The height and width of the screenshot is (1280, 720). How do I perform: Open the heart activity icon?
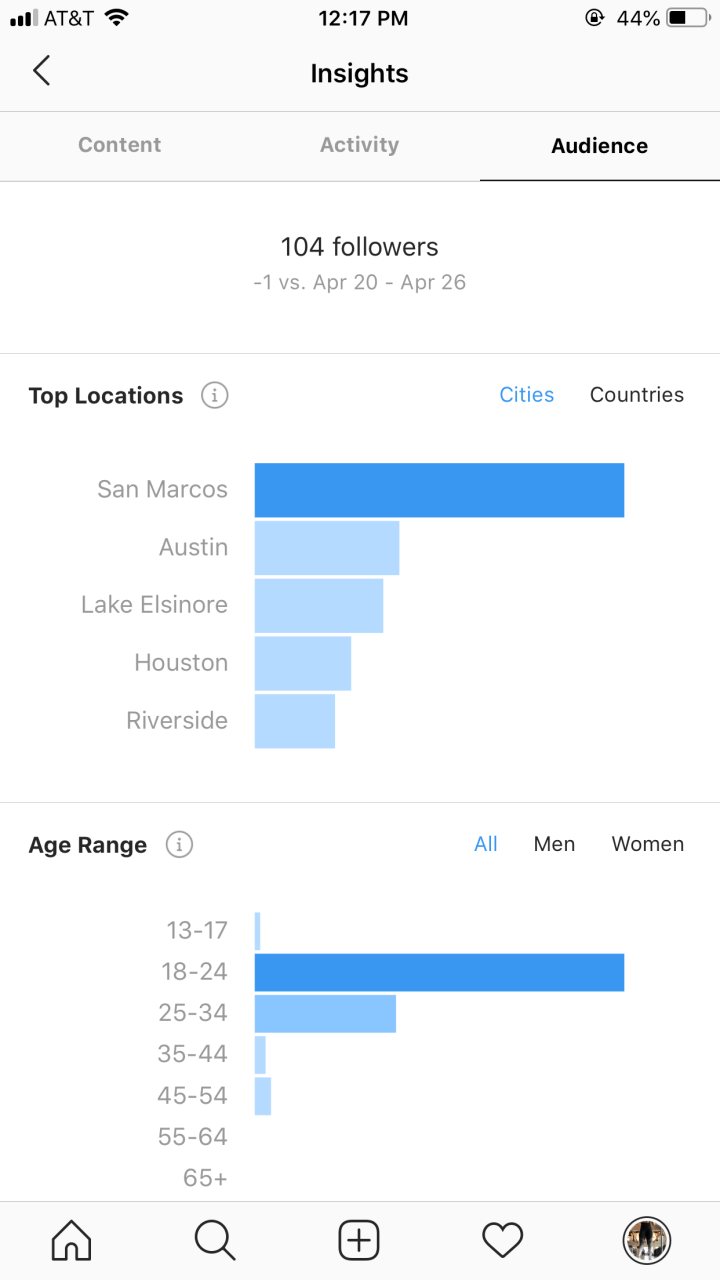pyautogui.click(x=503, y=1241)
